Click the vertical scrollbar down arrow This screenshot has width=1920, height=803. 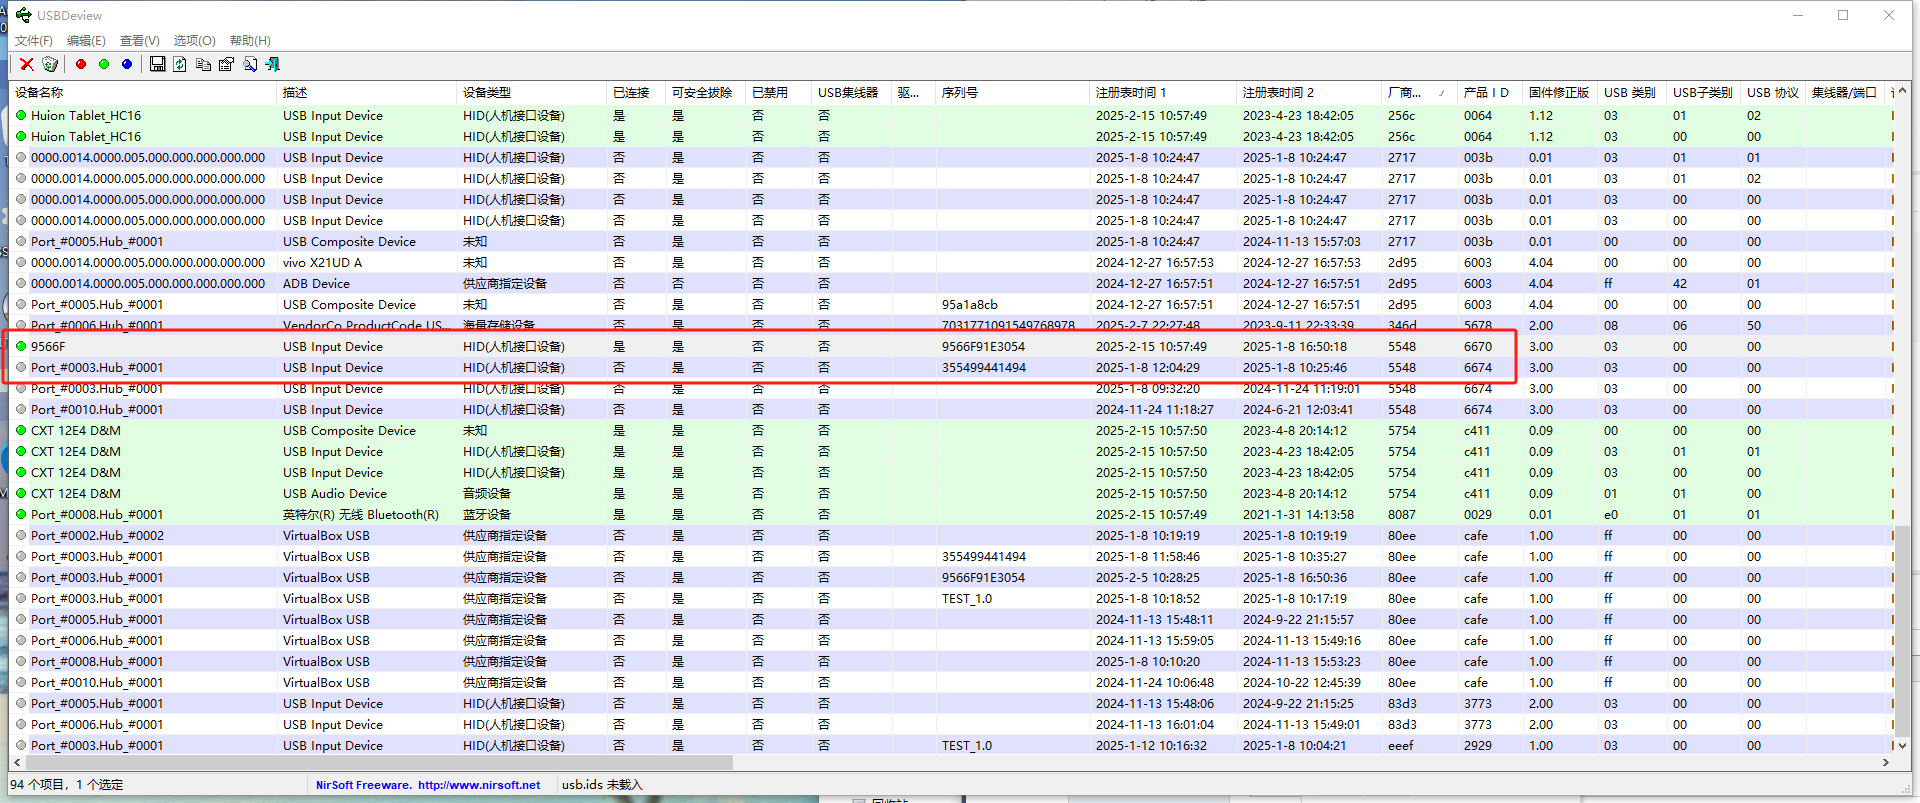pyautogui.click(x=1902, y=745)
